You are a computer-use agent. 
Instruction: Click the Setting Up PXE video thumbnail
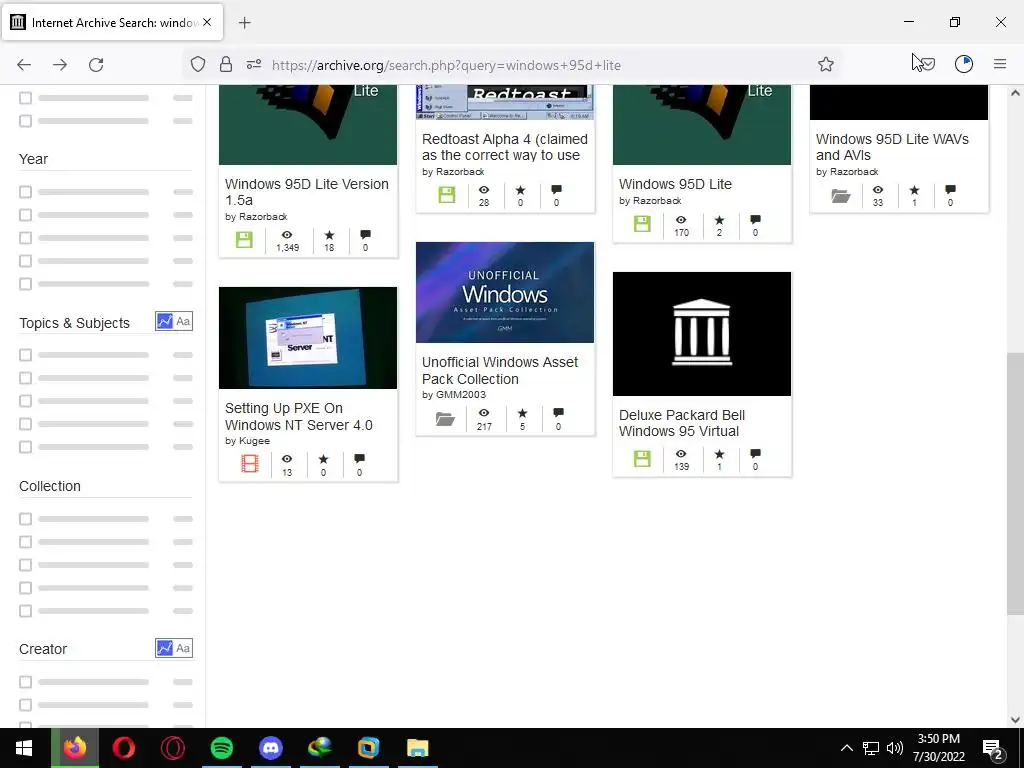pyautogui.click(x=308, y=338)
